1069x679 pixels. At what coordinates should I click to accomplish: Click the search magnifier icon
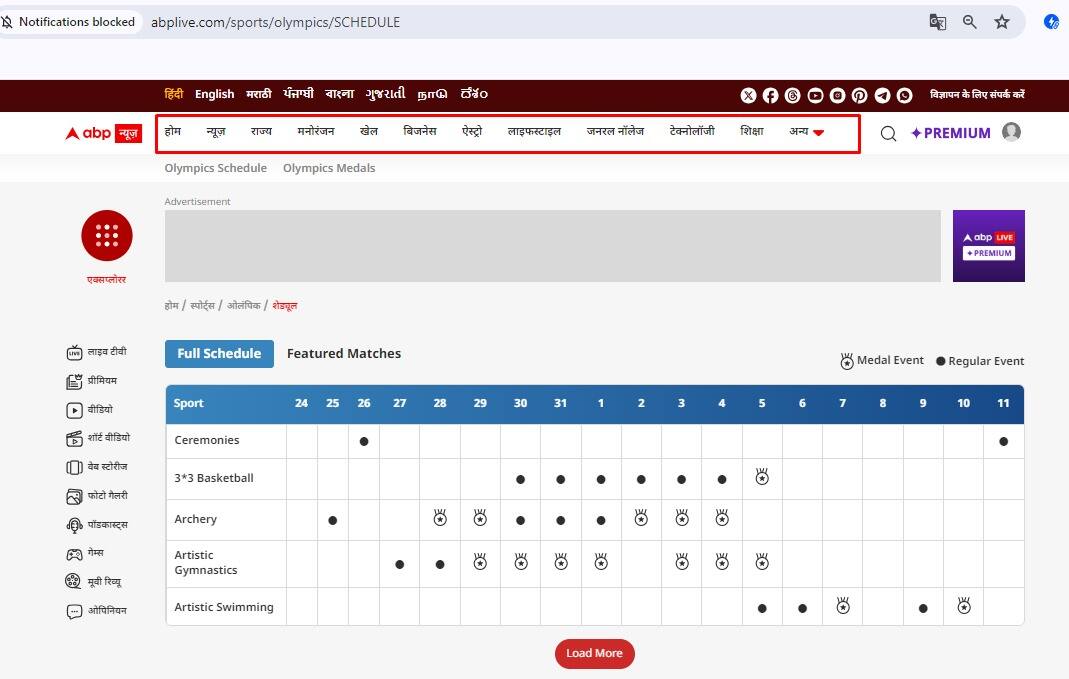click(x=888, y=133)
